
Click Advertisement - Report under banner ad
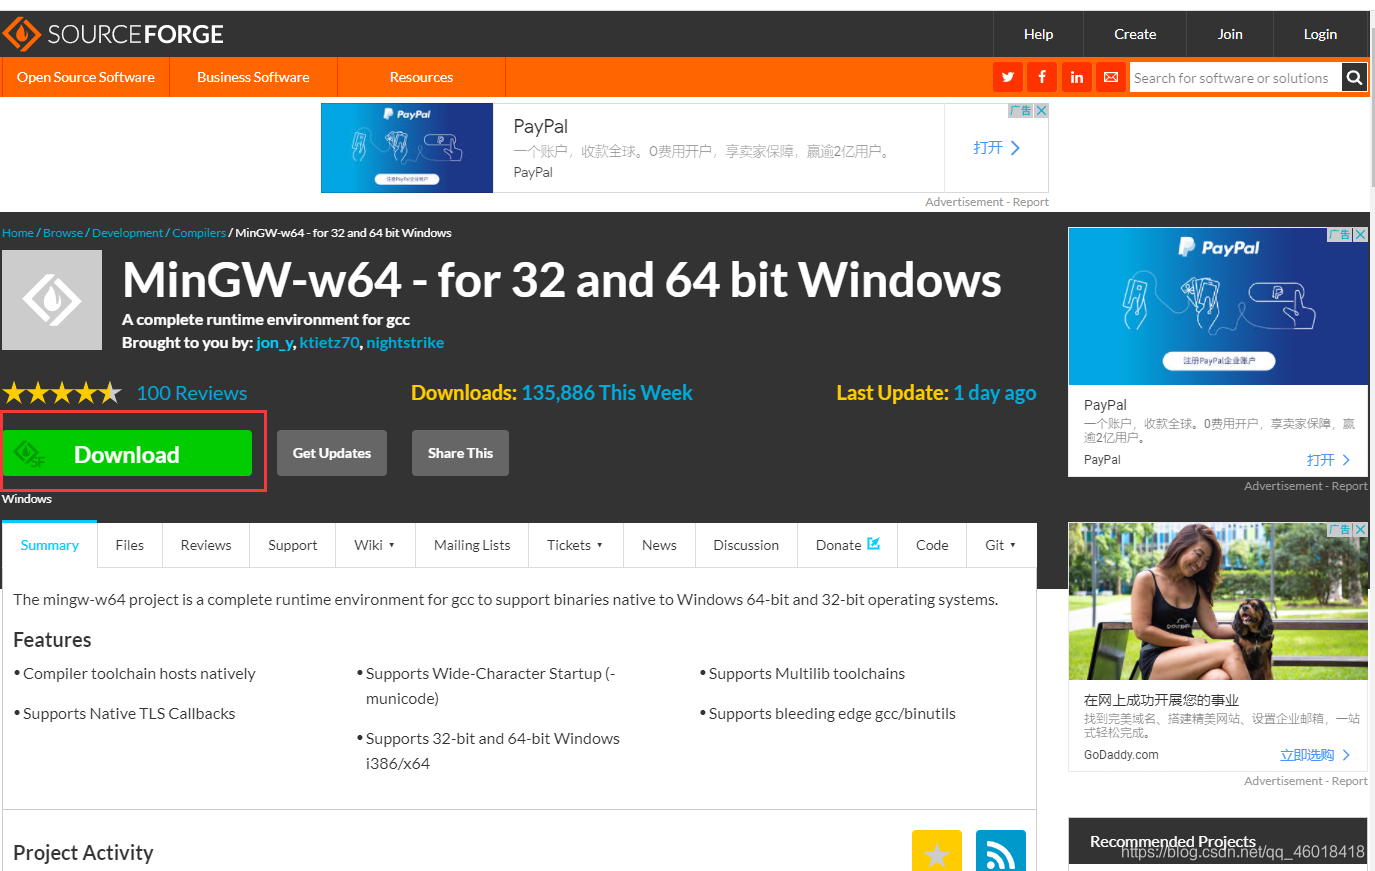[x=987, y=202]
